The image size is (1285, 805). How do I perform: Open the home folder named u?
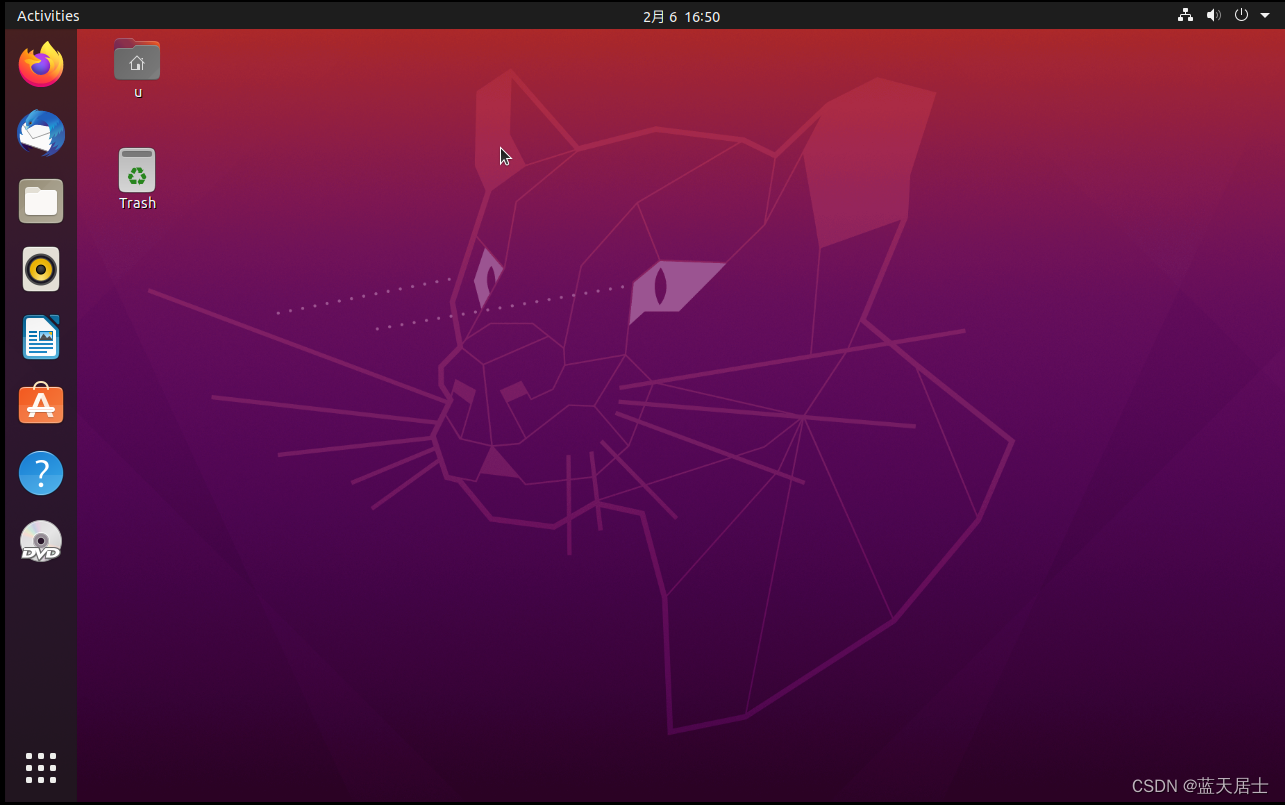coord(136,58)
